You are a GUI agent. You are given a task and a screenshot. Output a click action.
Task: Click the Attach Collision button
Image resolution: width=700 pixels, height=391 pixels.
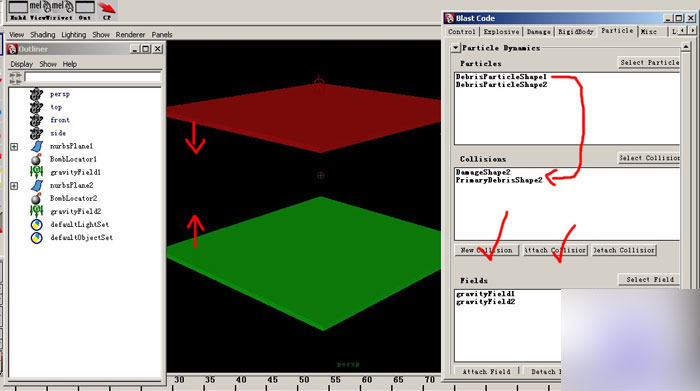(x=555, y=250)
